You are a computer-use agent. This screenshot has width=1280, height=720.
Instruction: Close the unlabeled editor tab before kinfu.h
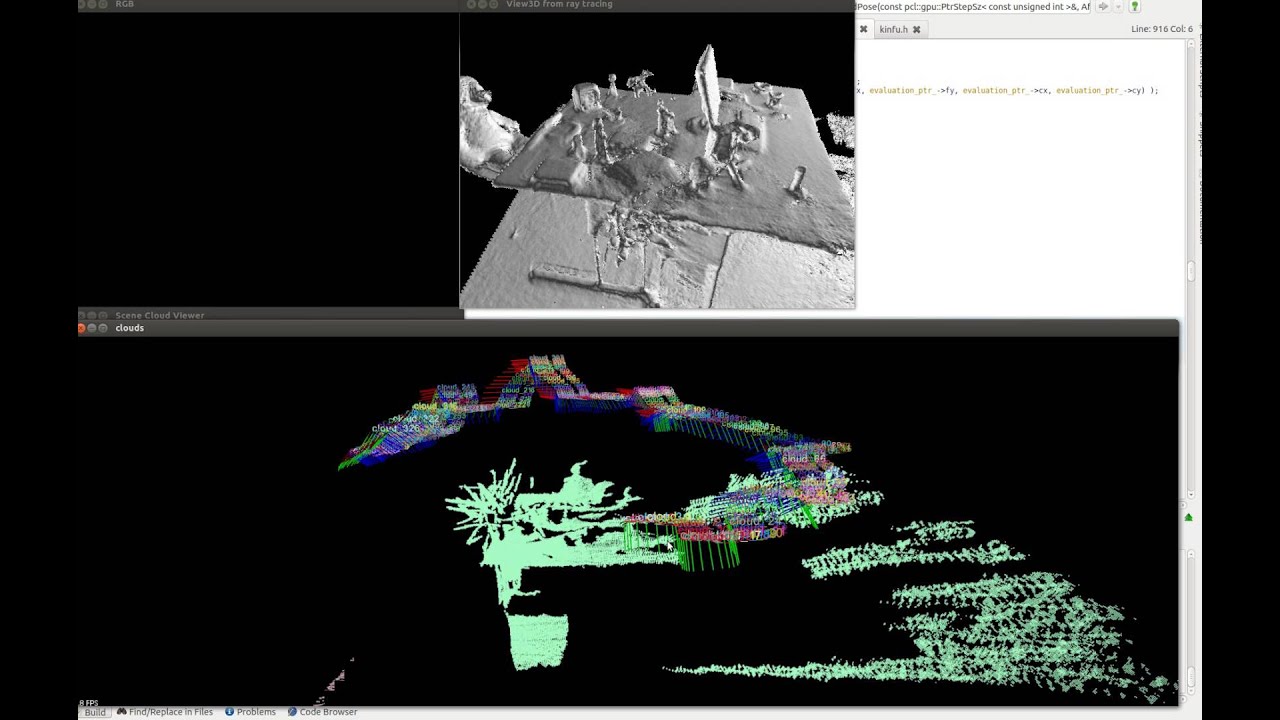click(x=863, y=29)
